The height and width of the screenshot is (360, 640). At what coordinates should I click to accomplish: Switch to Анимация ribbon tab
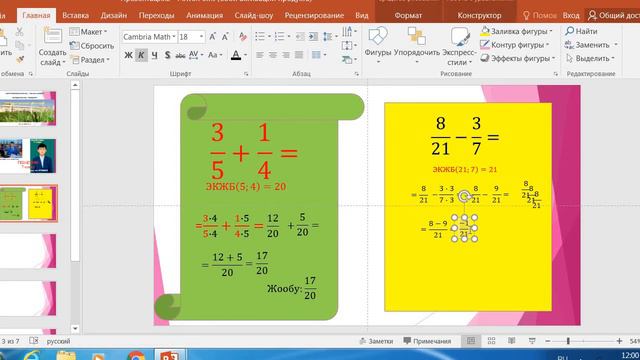[x=204, y=16]
